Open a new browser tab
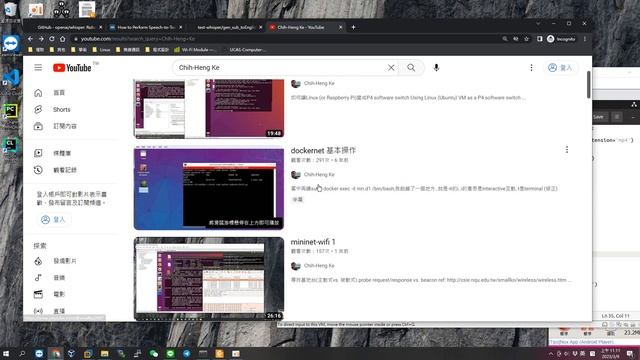 (353, 27)
